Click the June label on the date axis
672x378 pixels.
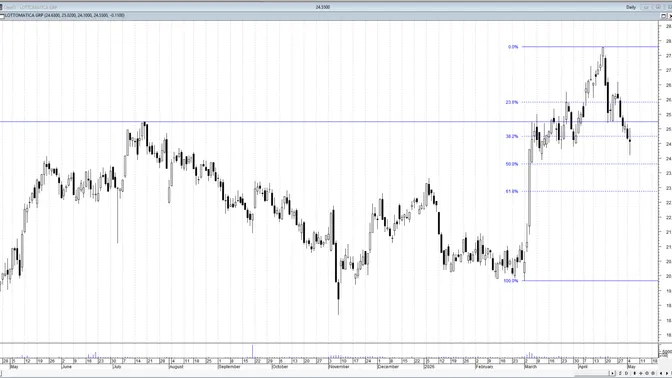pyautogui.click(x=66, y=367)
